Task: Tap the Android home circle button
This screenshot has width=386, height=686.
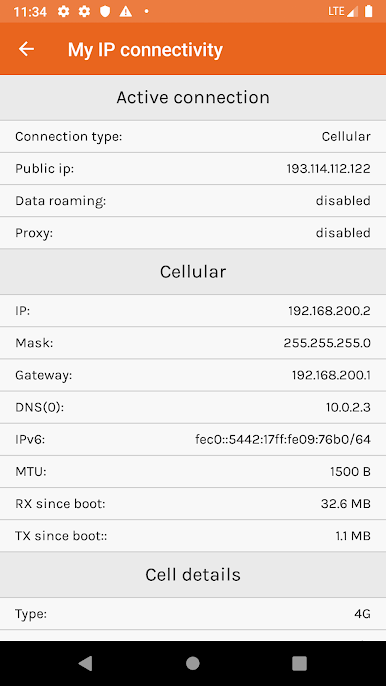Action: coord(193,663)
